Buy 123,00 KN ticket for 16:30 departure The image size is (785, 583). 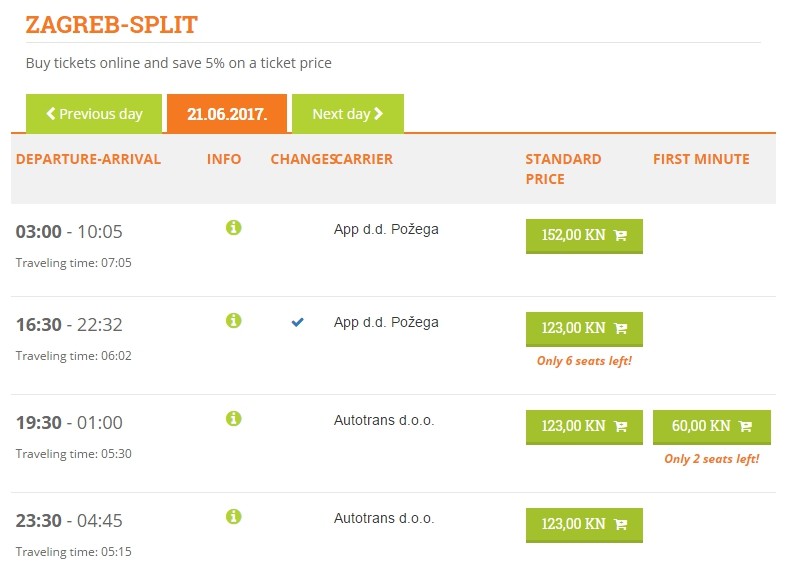[584, 328]
